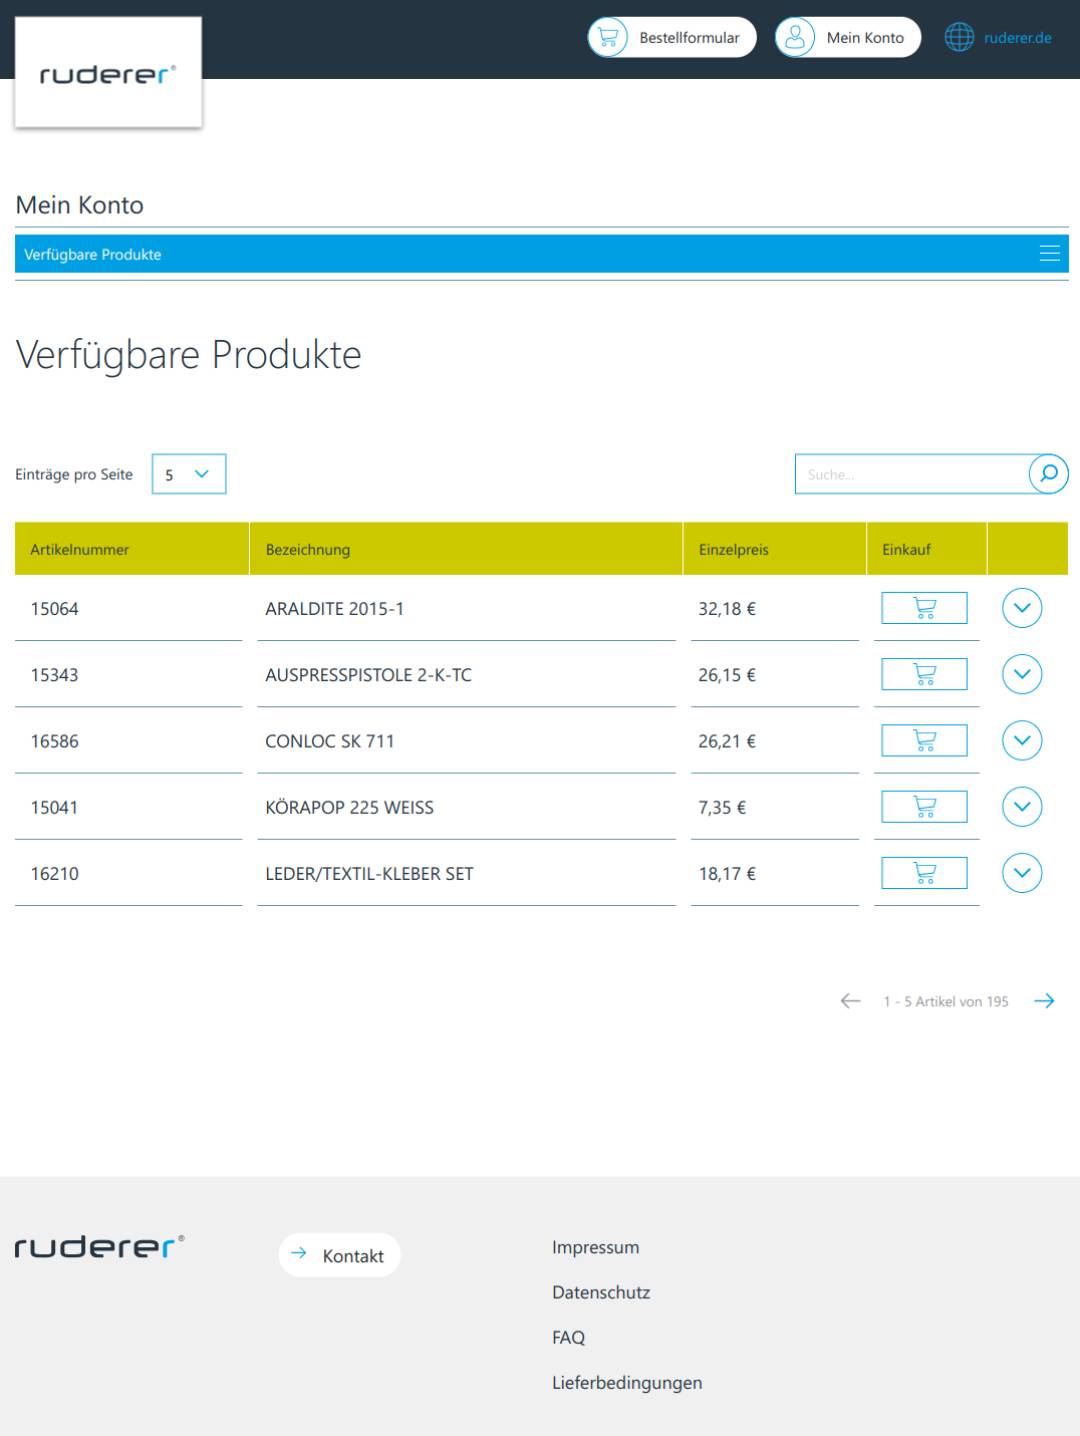The height and width of the screenshot is (1436, 1080).
Task: Click article number 15041
Action: (54, 807)
